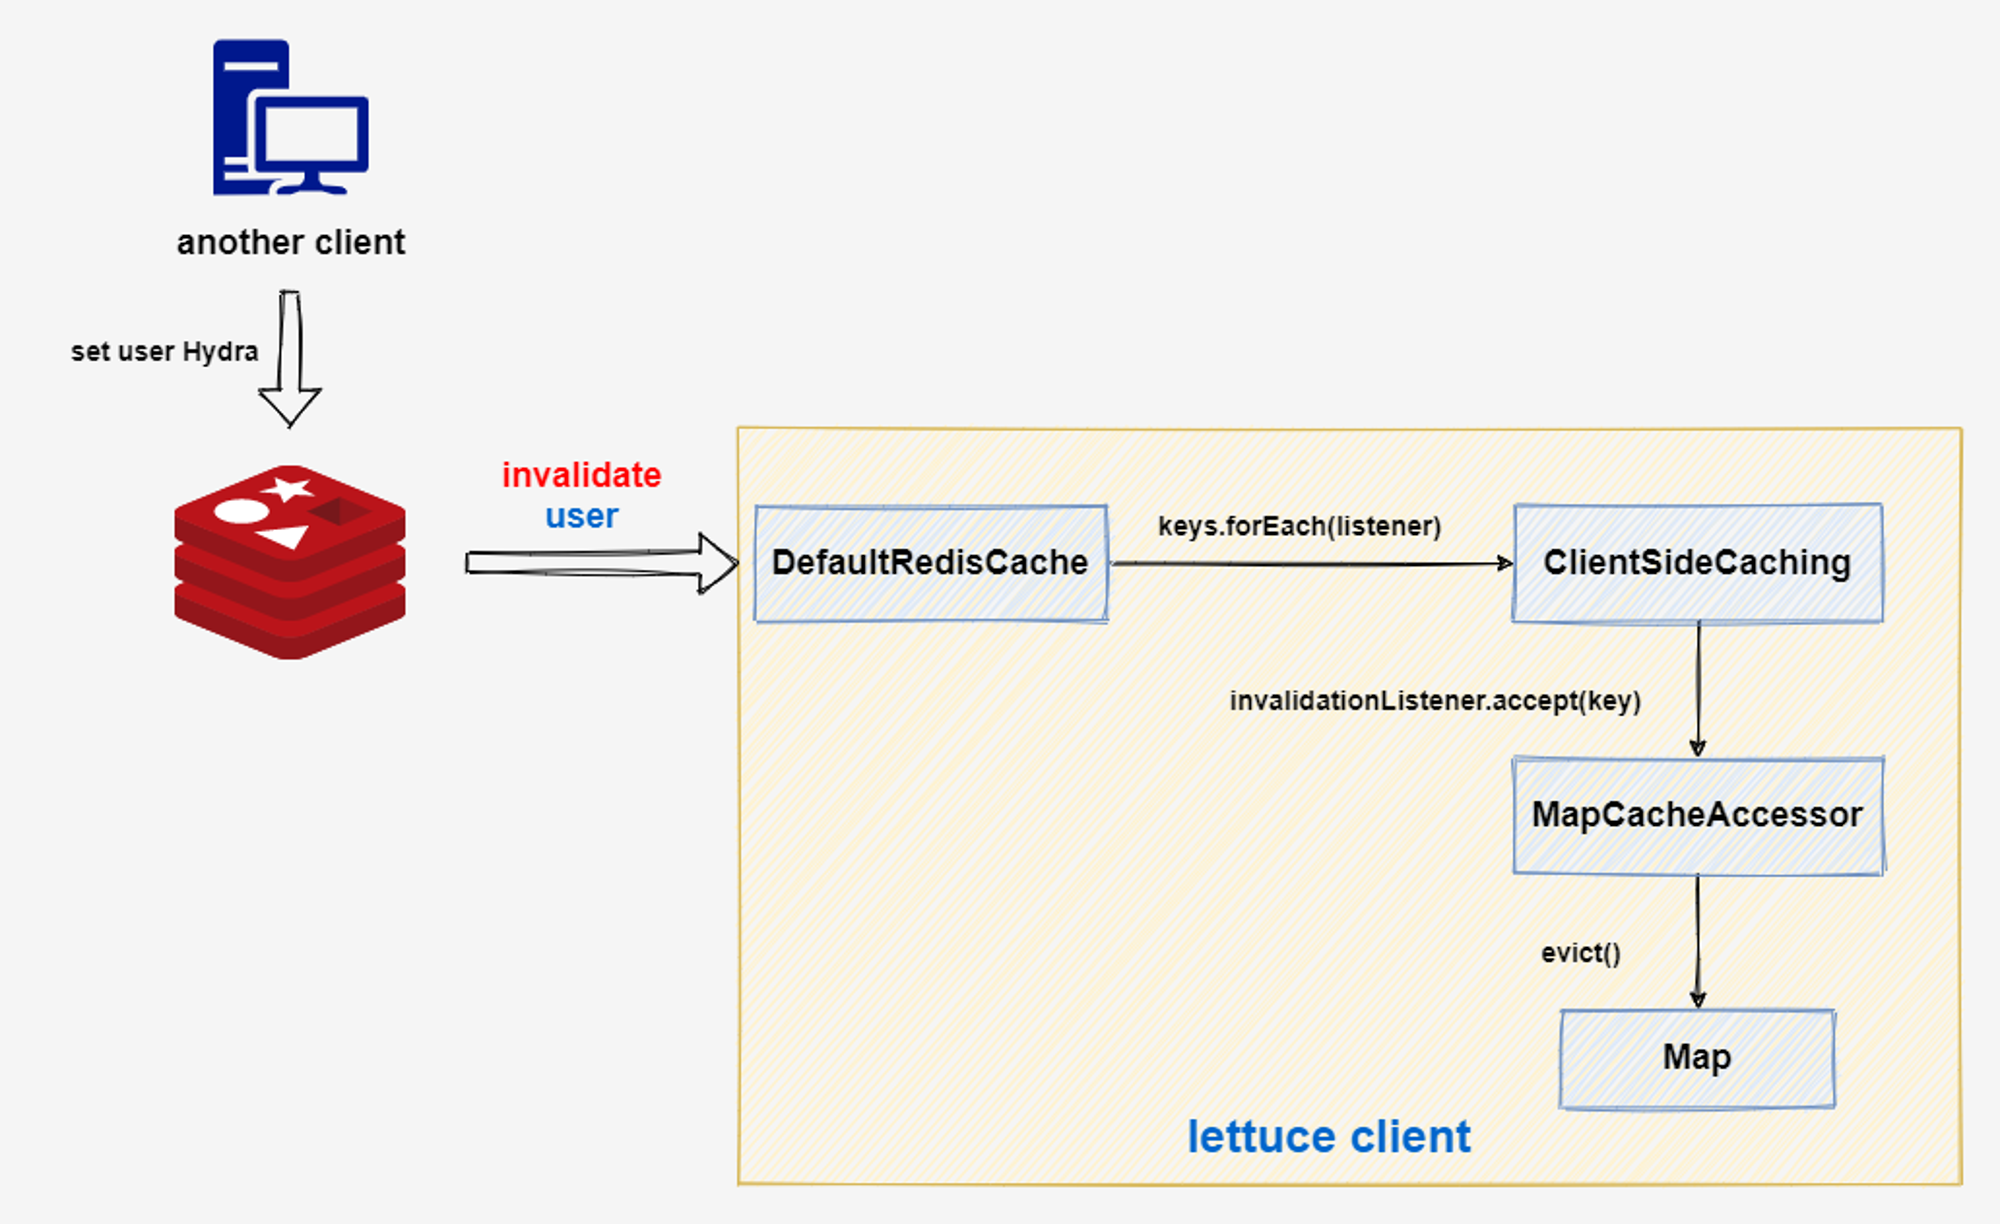Select the Map box
2000x1224 pixels.
click(1697, 1058)
